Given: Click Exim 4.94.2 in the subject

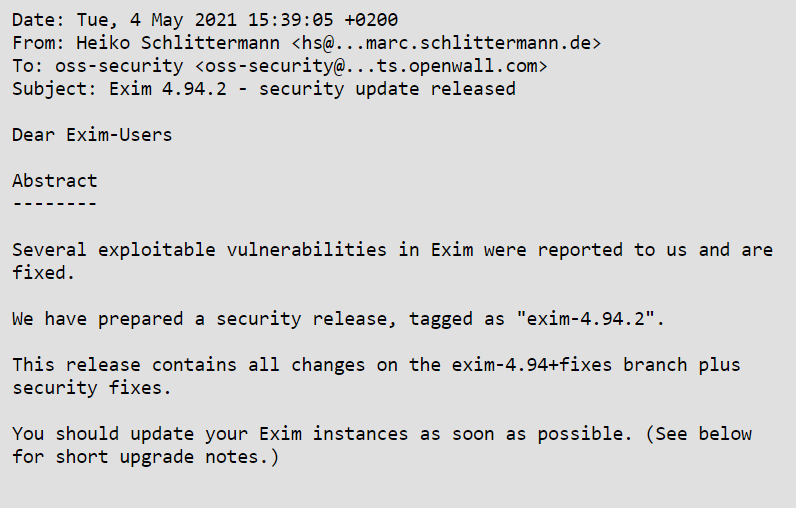Looking at the screenshot, I should [x=168, y=89].
